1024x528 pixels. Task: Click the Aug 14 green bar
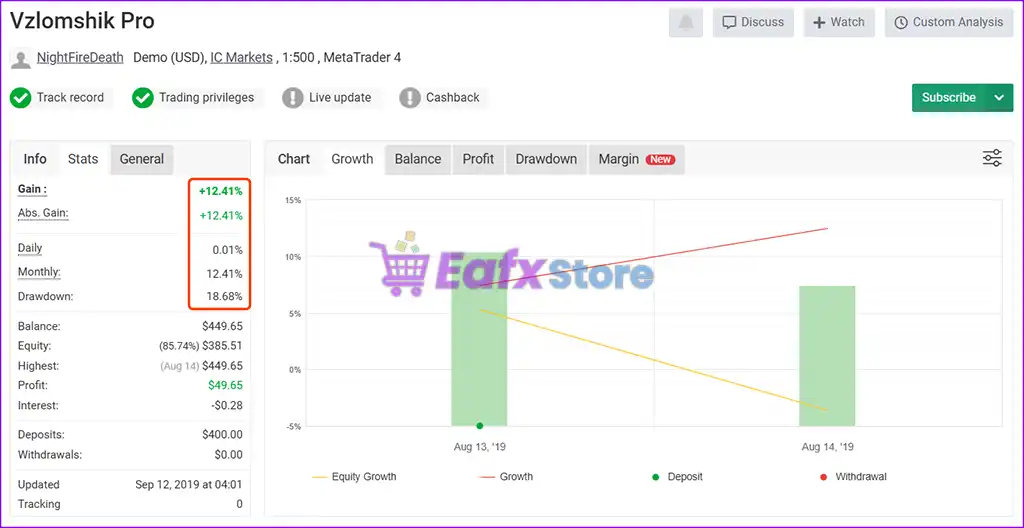click(827, 356)
